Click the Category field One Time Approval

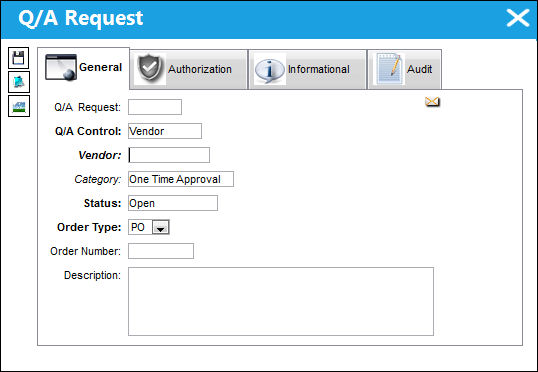click(181, 179)
